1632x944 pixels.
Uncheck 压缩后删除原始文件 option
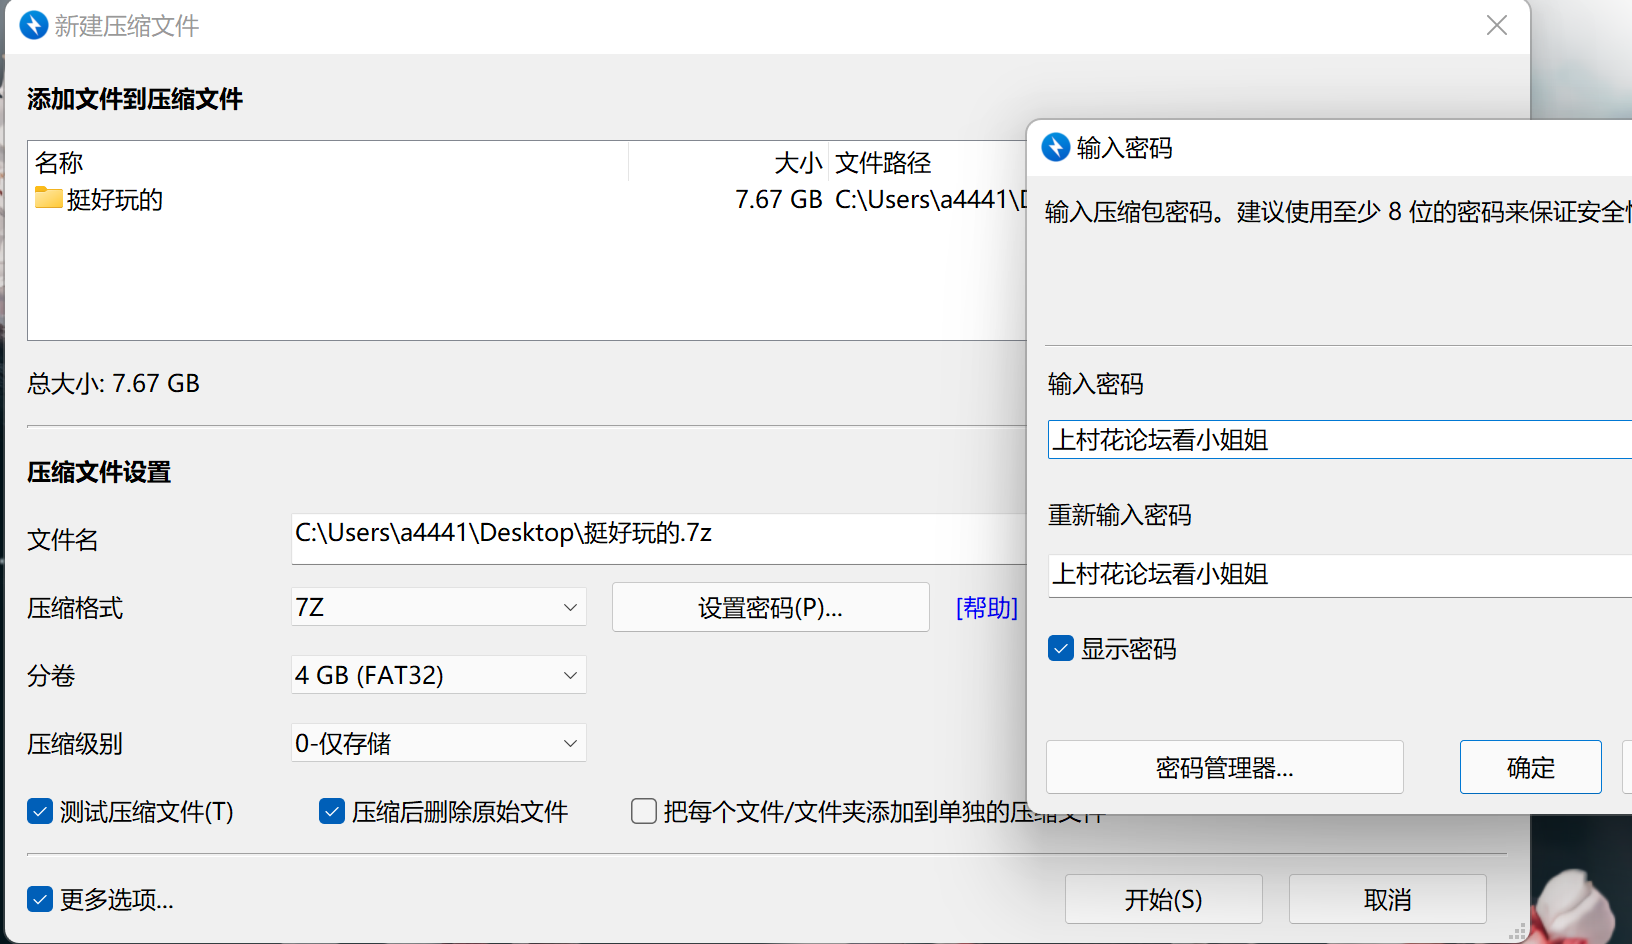332,811
